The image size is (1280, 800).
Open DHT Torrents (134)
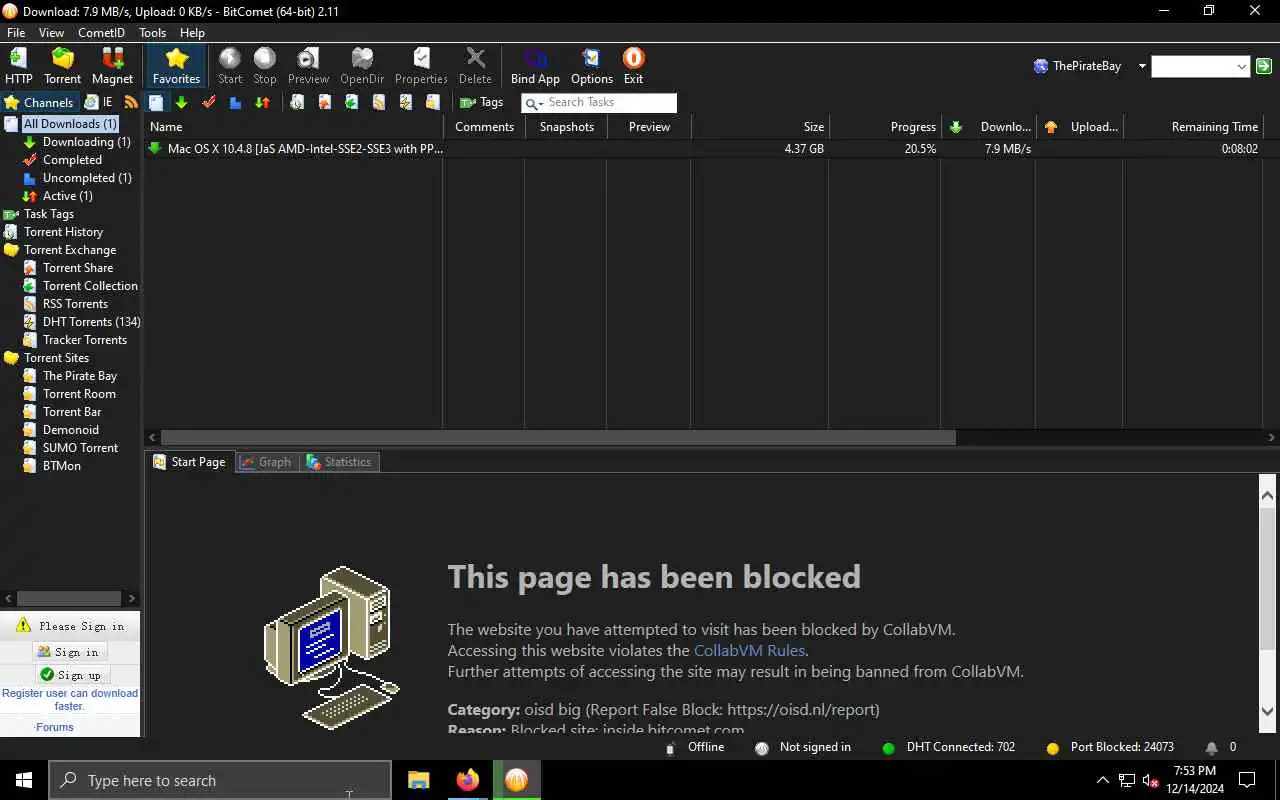(x=91, y=322)
